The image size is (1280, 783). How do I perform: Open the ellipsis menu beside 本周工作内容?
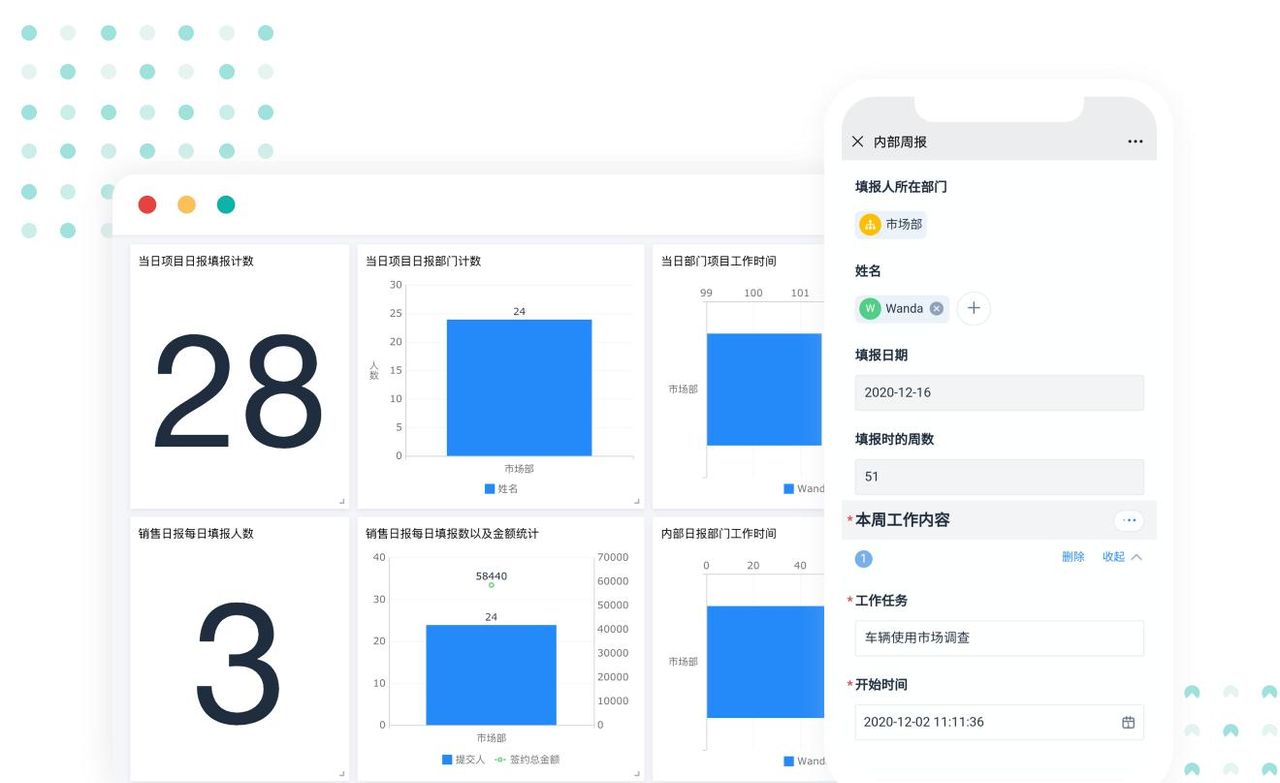[1129, 520]
